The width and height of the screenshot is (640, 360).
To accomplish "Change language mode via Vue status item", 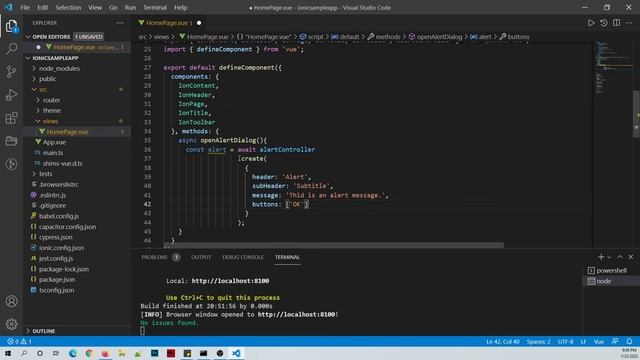I will tap(598, 341).
